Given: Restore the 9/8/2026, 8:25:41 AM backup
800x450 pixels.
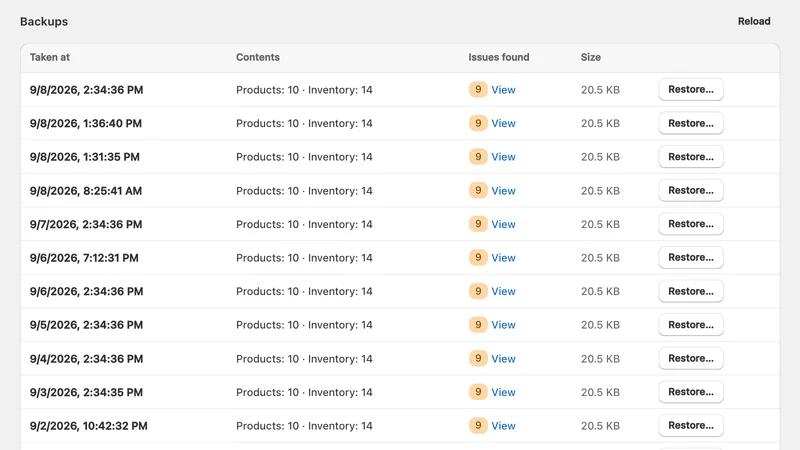Looking at the screenshot, I should (691, 190).
